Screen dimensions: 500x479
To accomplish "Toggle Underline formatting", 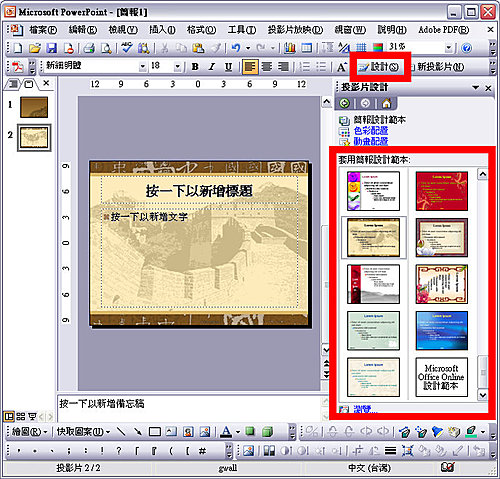I will [x=228, y=67].
